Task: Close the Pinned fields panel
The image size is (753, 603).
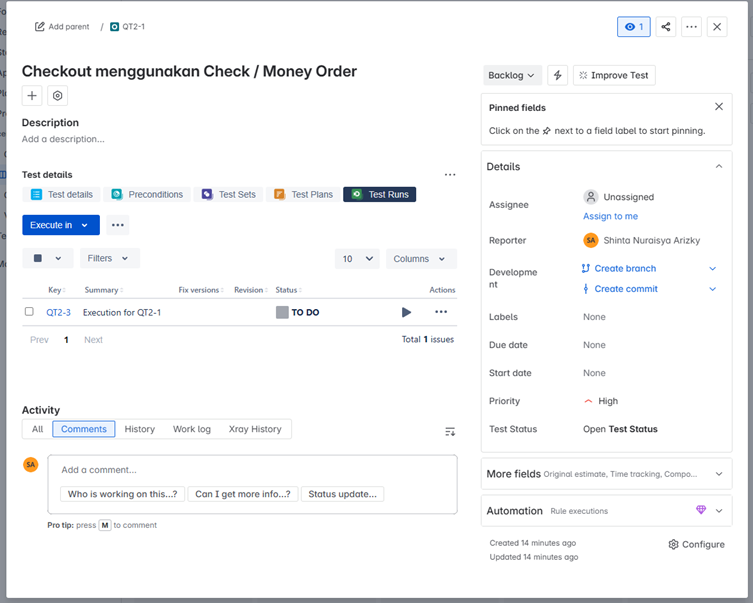Action: (x=718, y=107)
